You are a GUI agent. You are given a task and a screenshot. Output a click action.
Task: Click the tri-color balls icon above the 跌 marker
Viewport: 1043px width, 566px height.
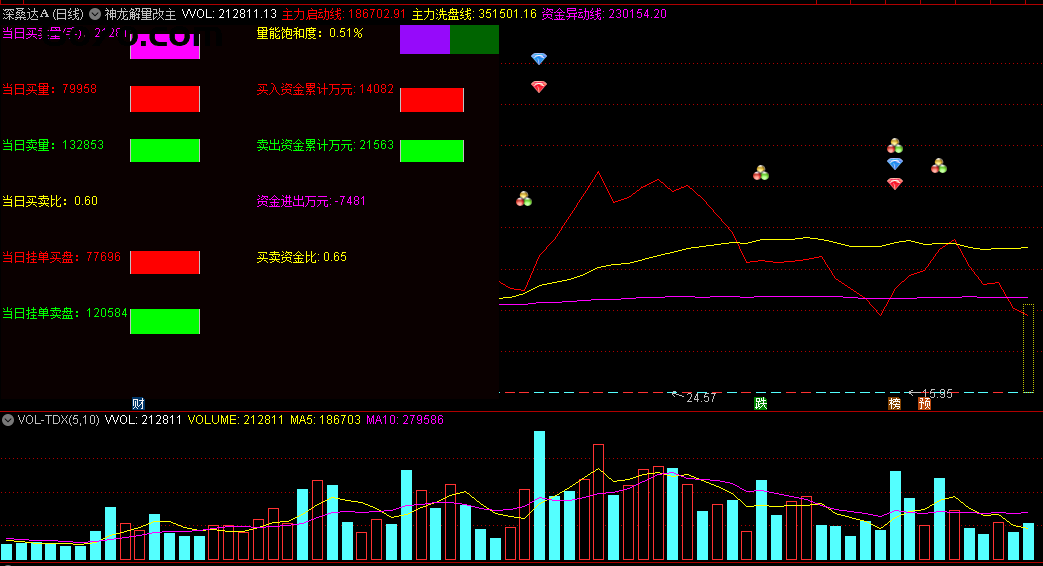pos(761,173)
